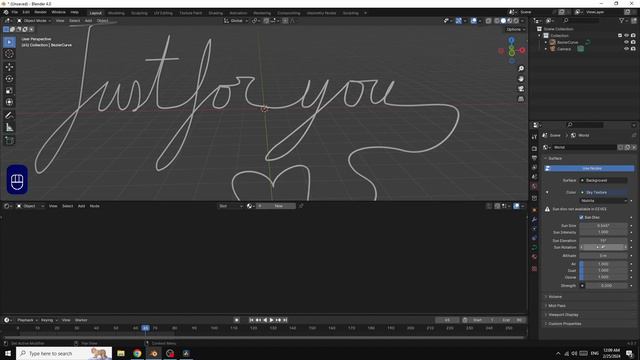Toggle X-ray mode in viewport header
Screen dimensions: 640x360
point(489,21)
